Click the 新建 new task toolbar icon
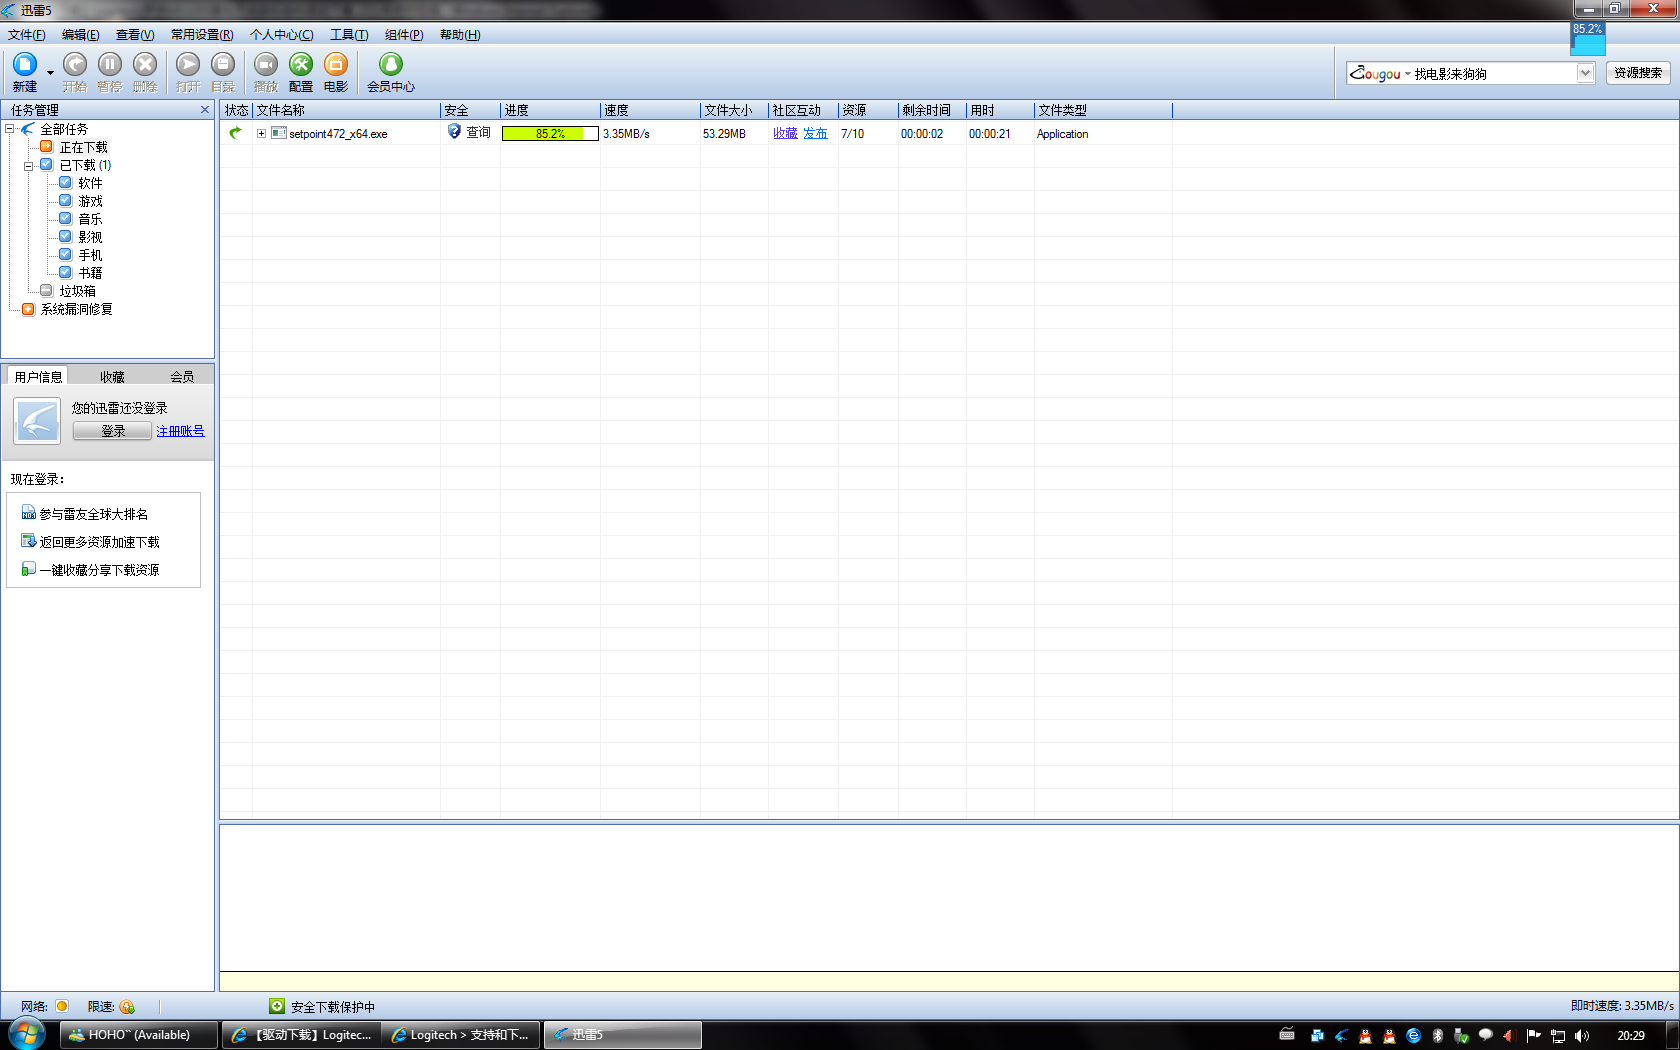 (x=25, y=65)
